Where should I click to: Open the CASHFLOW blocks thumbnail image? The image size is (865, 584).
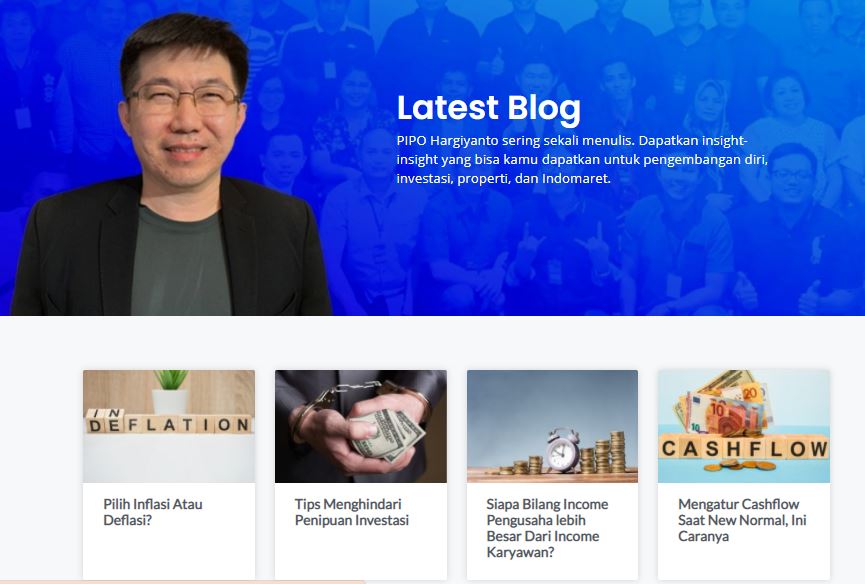click(744, 426)
